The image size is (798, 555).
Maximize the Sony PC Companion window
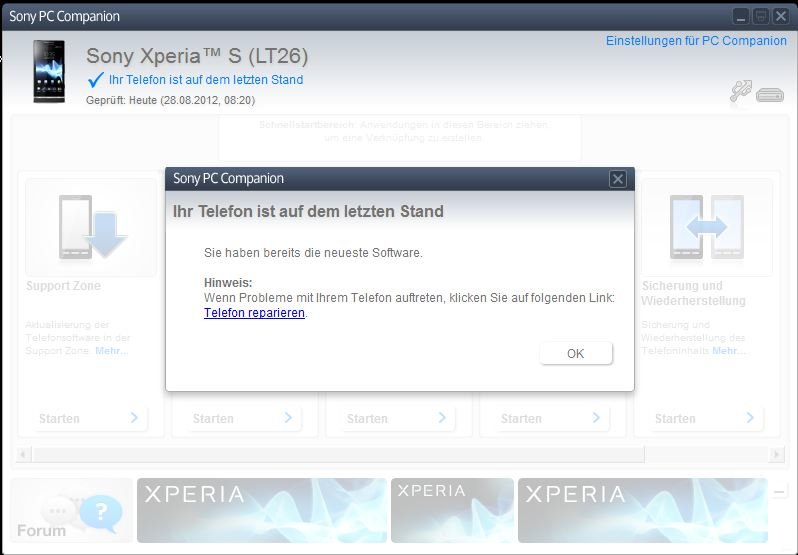(761, 17)
